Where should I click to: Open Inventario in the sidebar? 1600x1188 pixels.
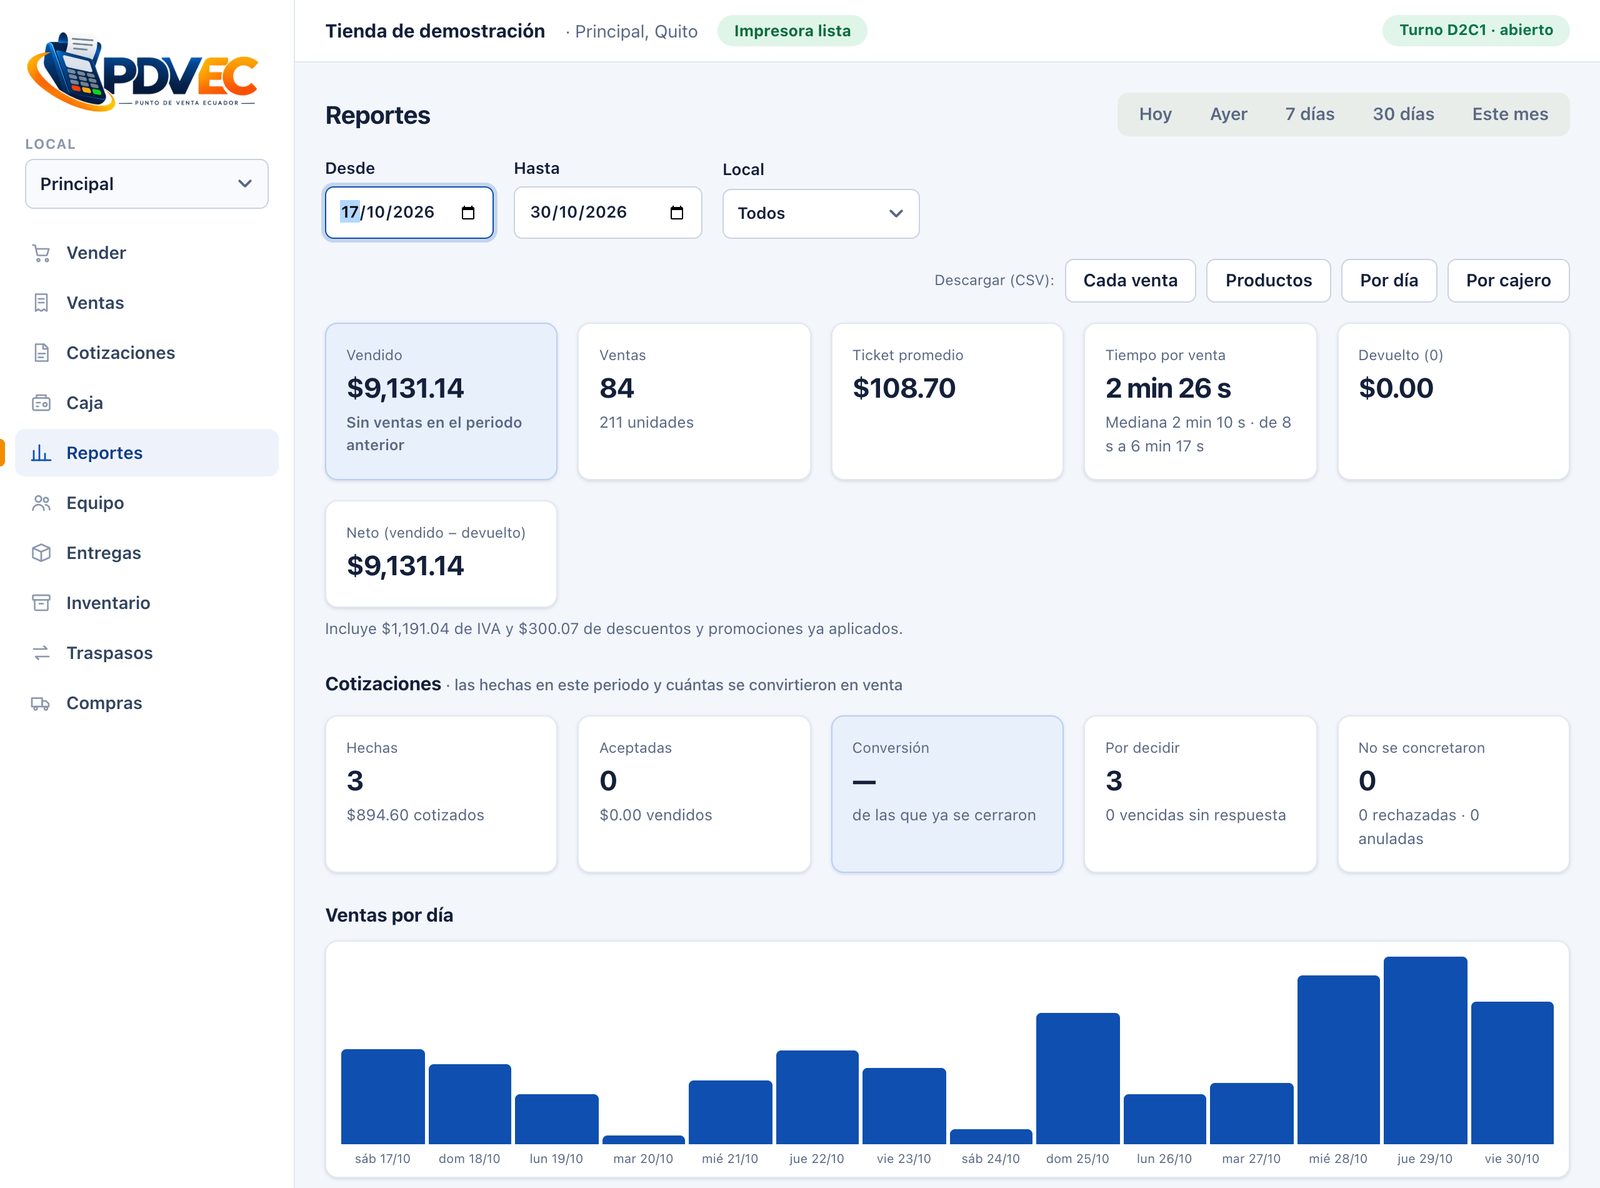(147, 603)
